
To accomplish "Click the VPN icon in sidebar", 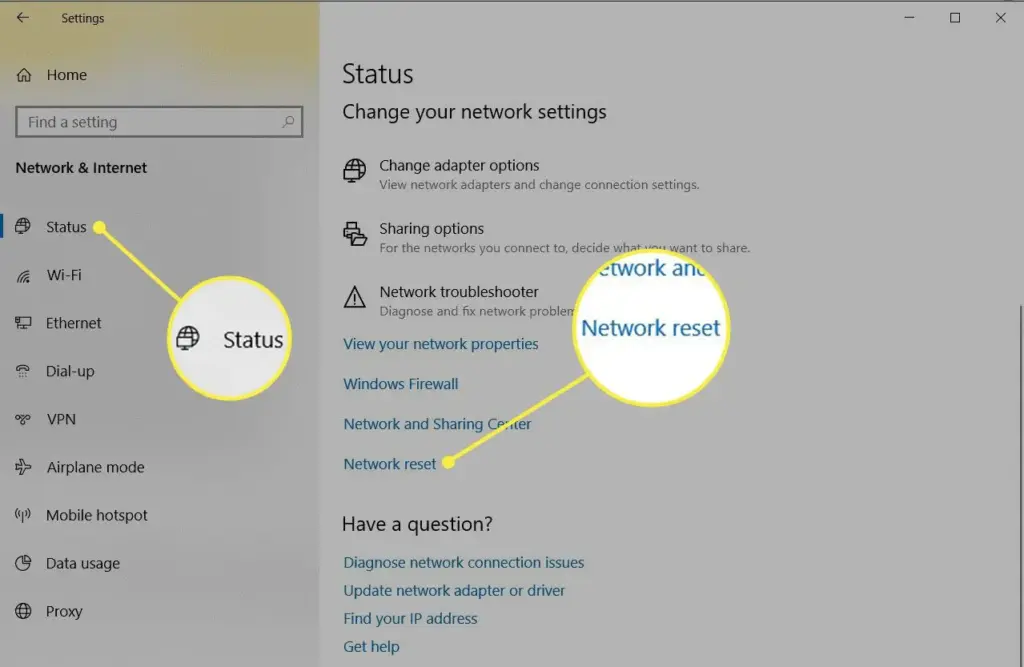I will pos(23,419).
